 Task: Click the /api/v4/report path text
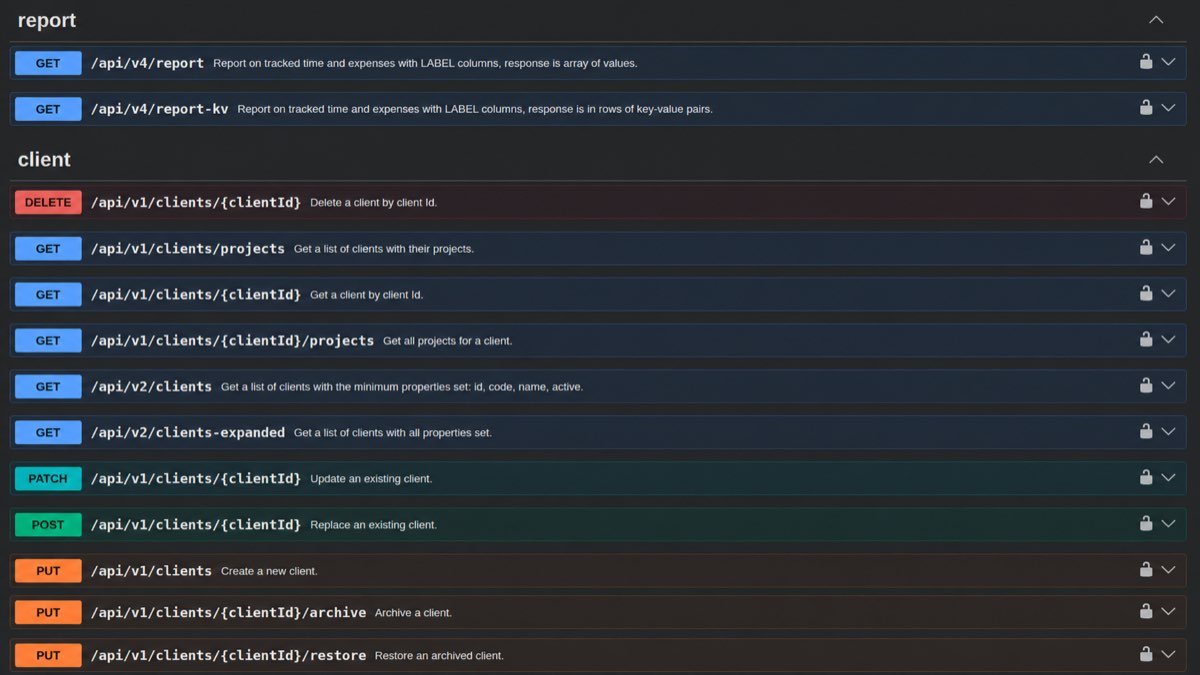147,63
